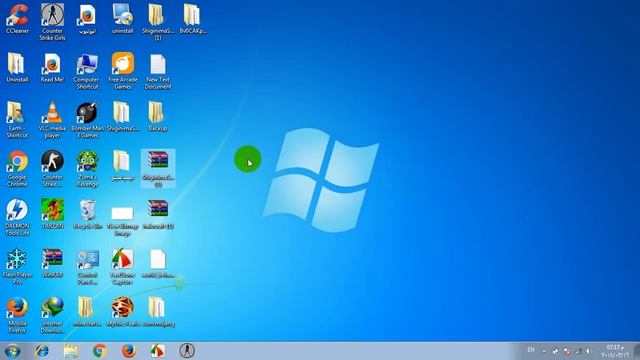
Task: Open the Bomber Man 3 Games shortcut
Action: pyautogui.click(x=87, y=120)
